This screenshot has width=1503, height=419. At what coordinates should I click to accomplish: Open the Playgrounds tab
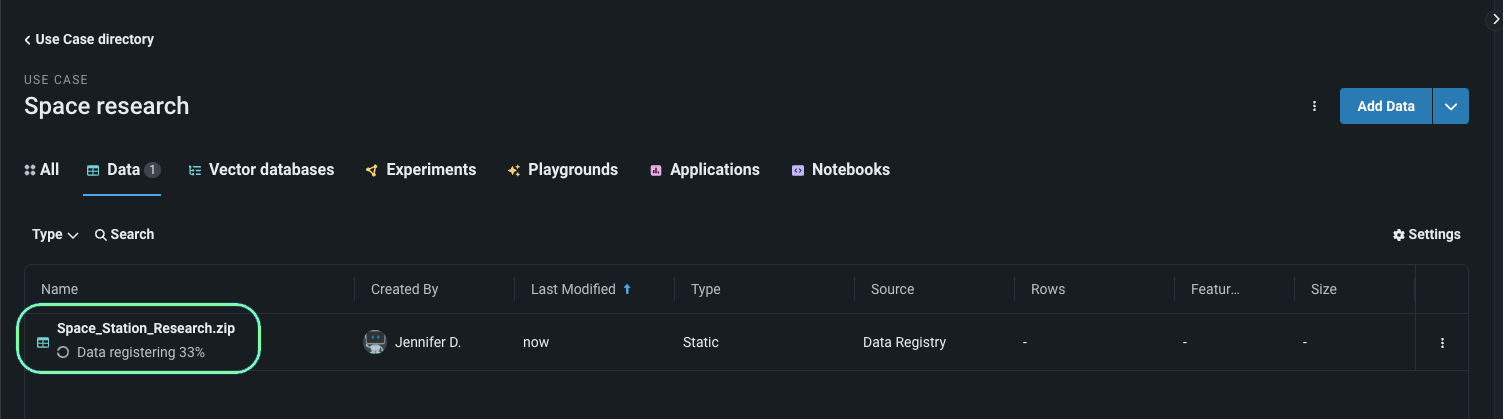(562, 170)
